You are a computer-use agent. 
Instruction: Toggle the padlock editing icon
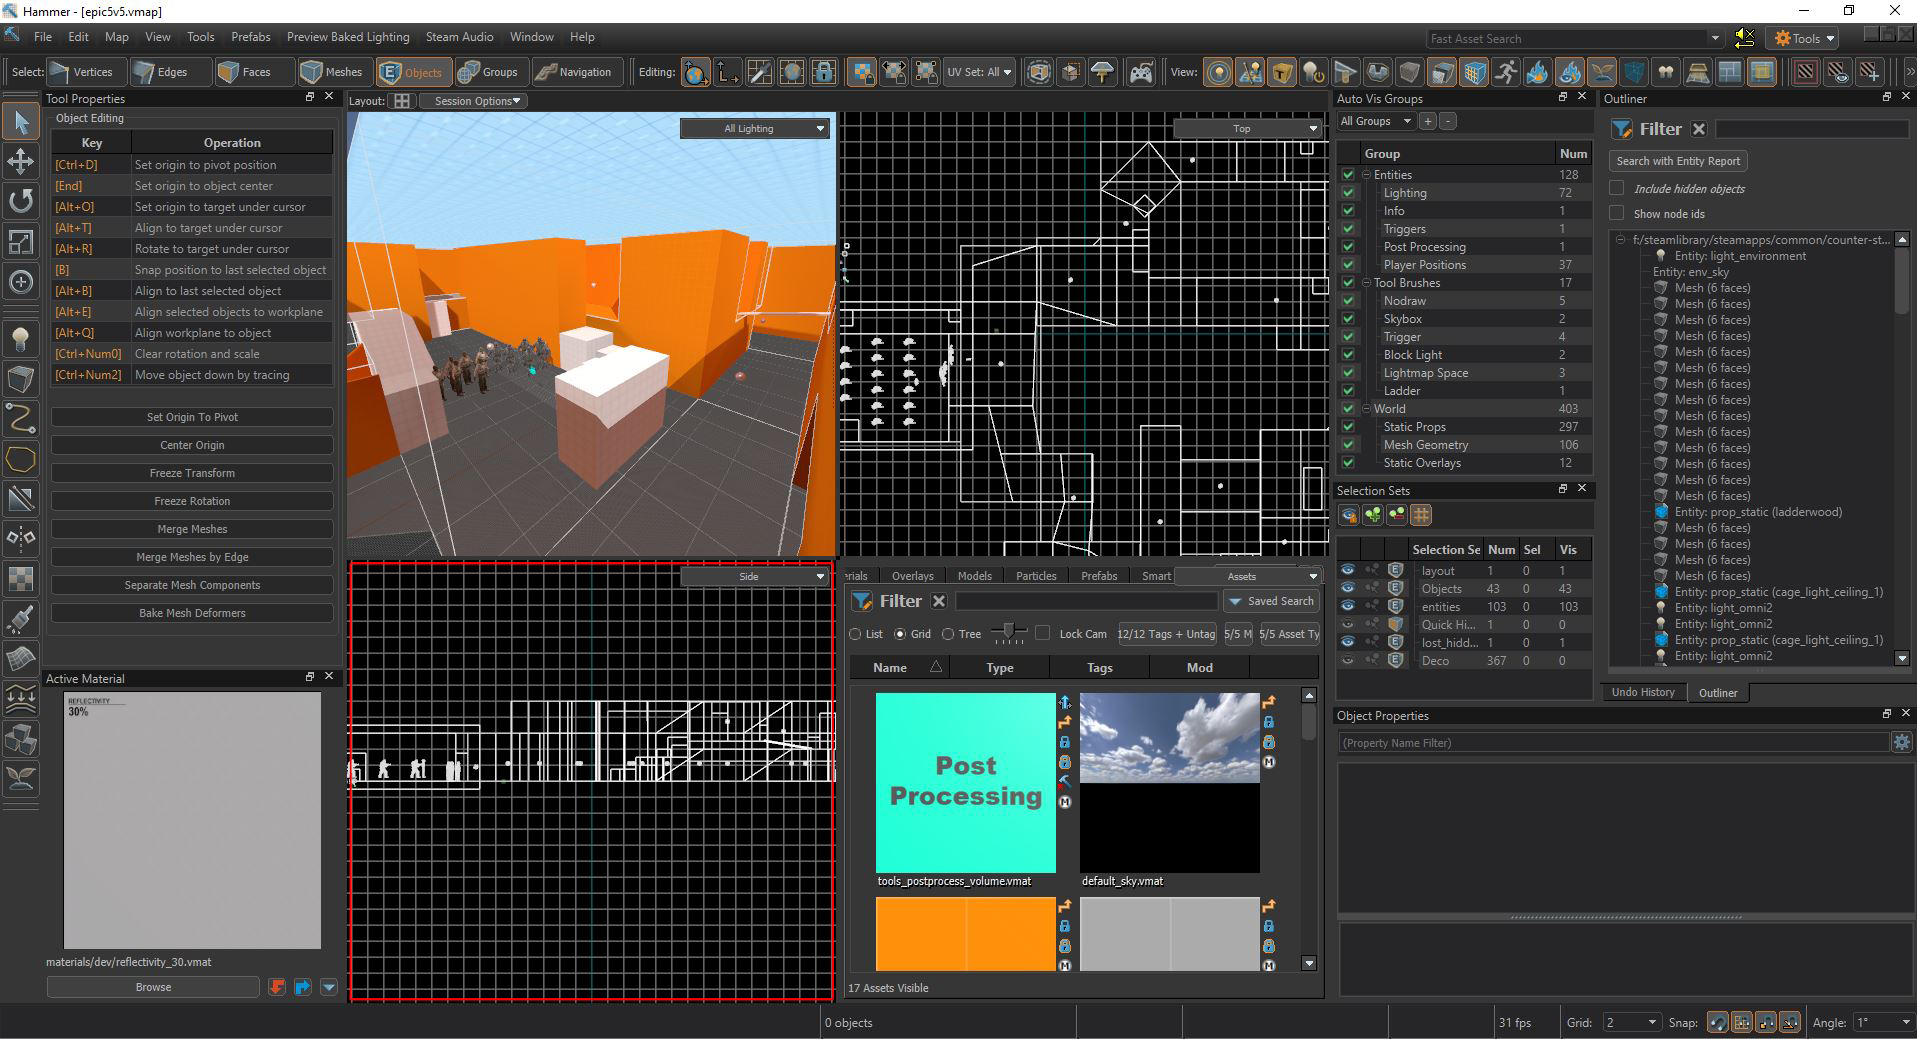tap(824, 72)
